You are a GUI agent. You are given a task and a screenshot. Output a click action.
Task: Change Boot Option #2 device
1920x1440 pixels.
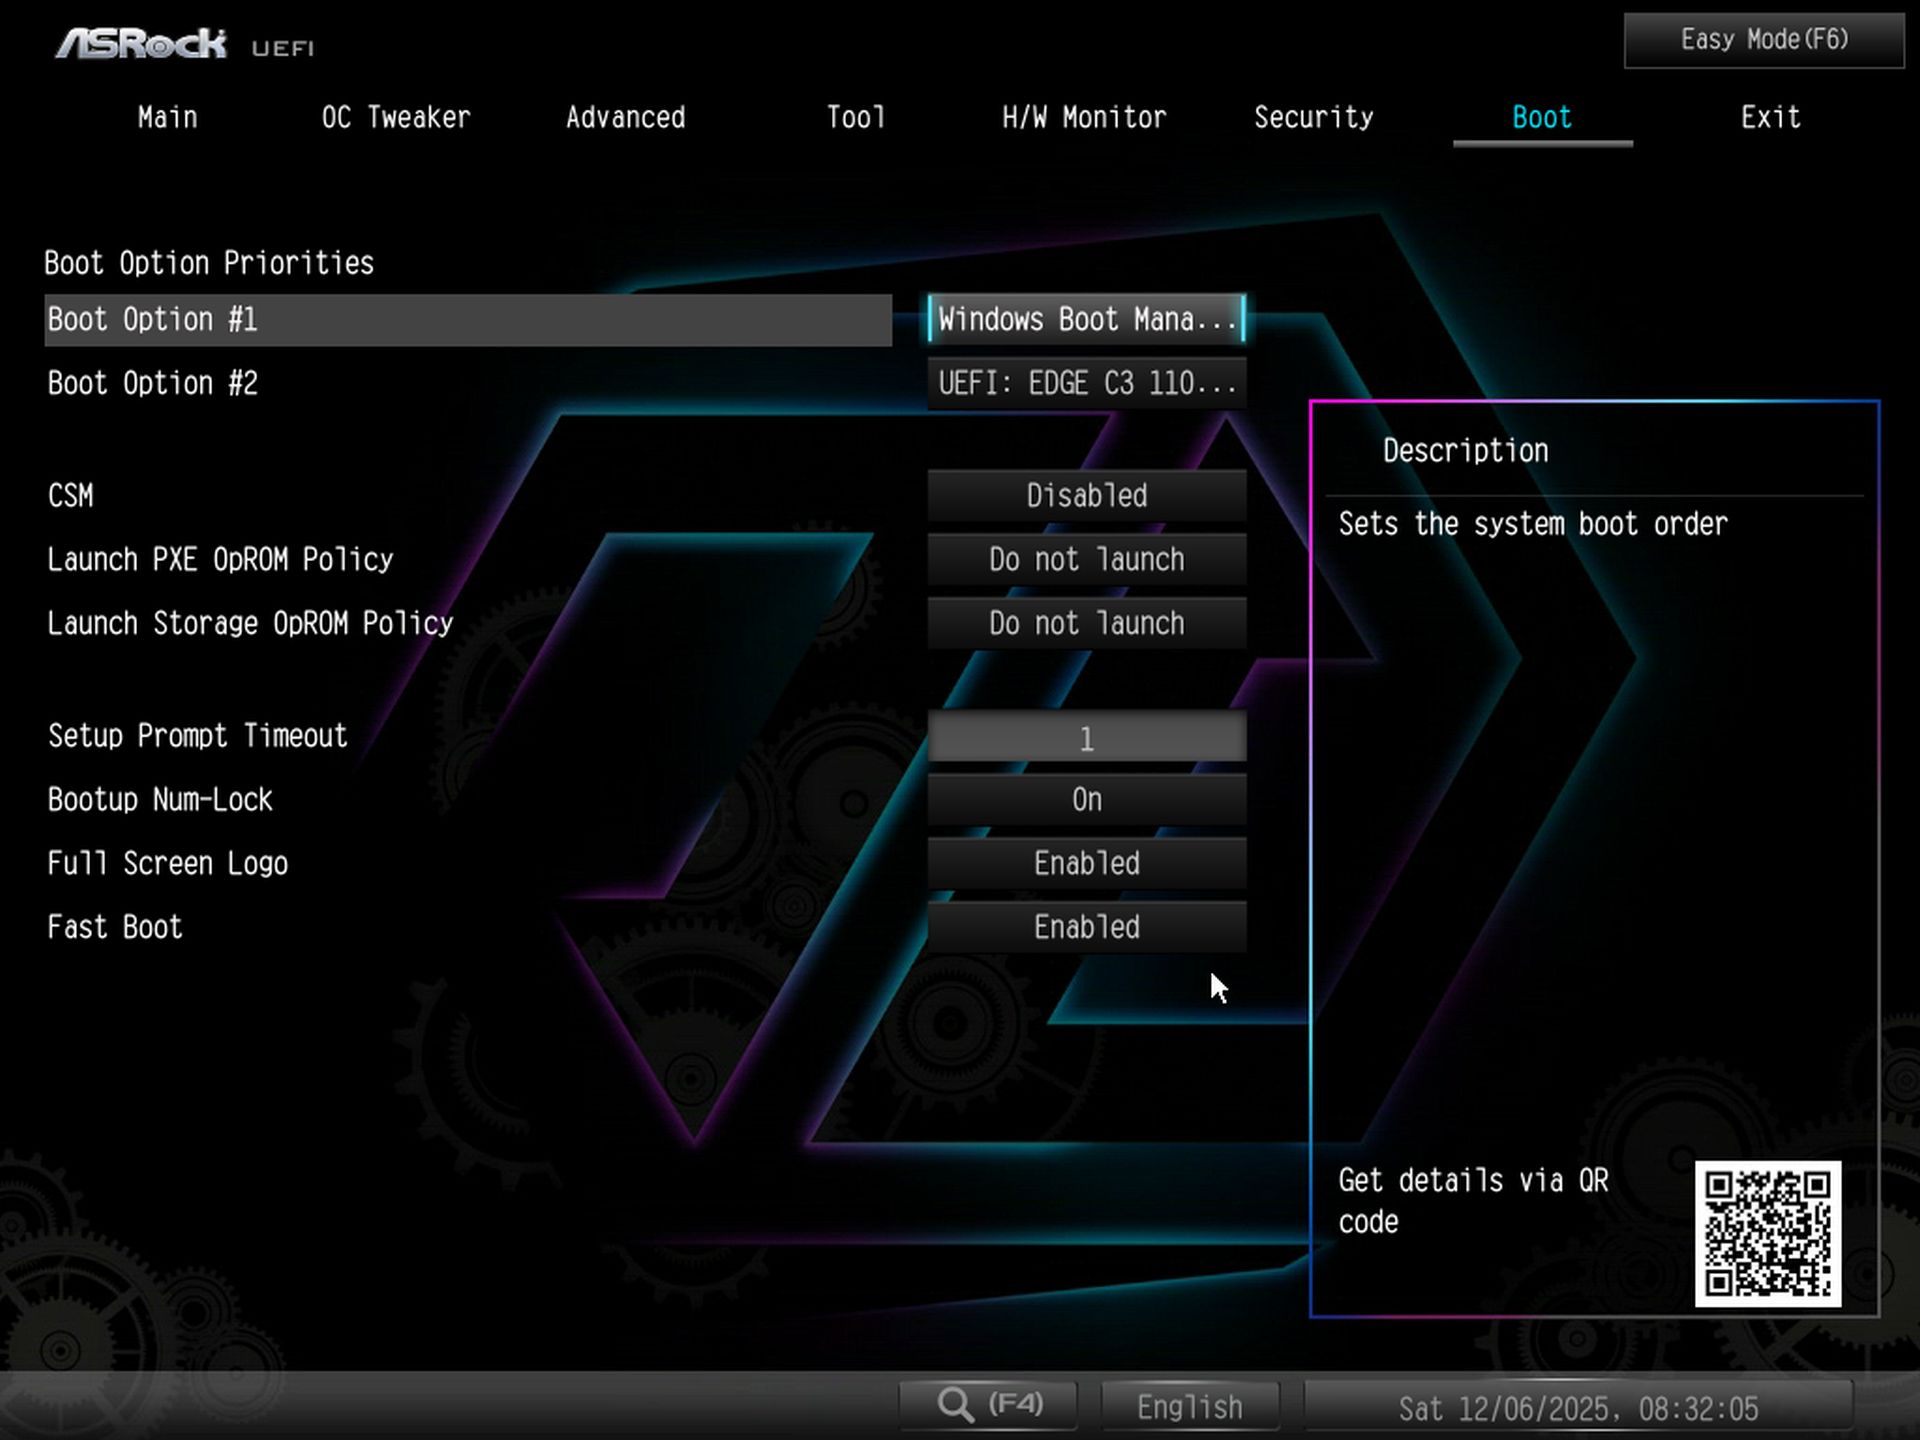tap(1086, 383)
